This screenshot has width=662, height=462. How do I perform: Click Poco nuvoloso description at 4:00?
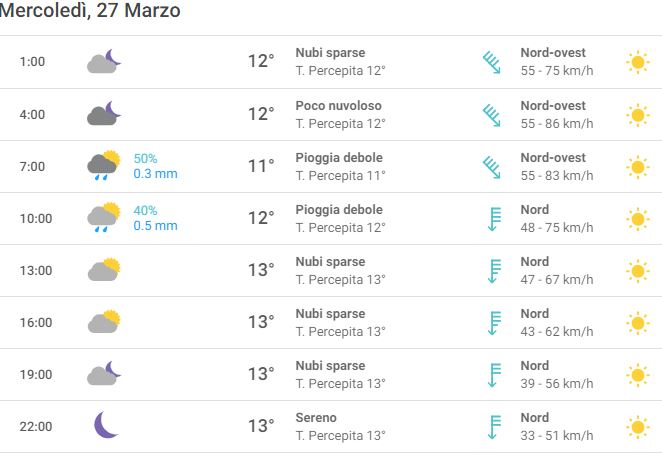coord(338,106)
